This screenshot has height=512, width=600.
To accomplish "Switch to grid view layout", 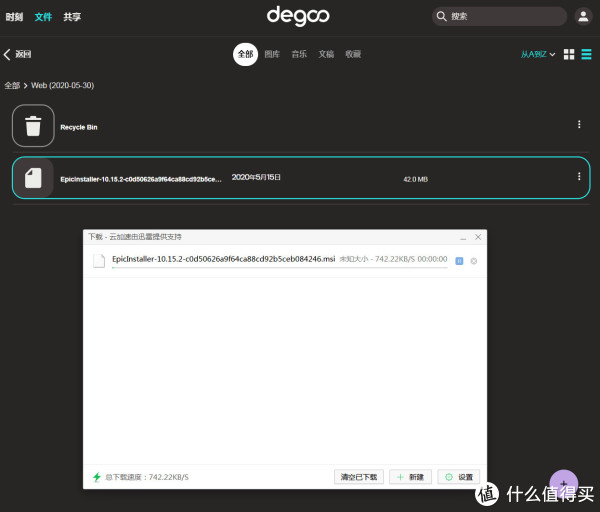I will (569, 54).
